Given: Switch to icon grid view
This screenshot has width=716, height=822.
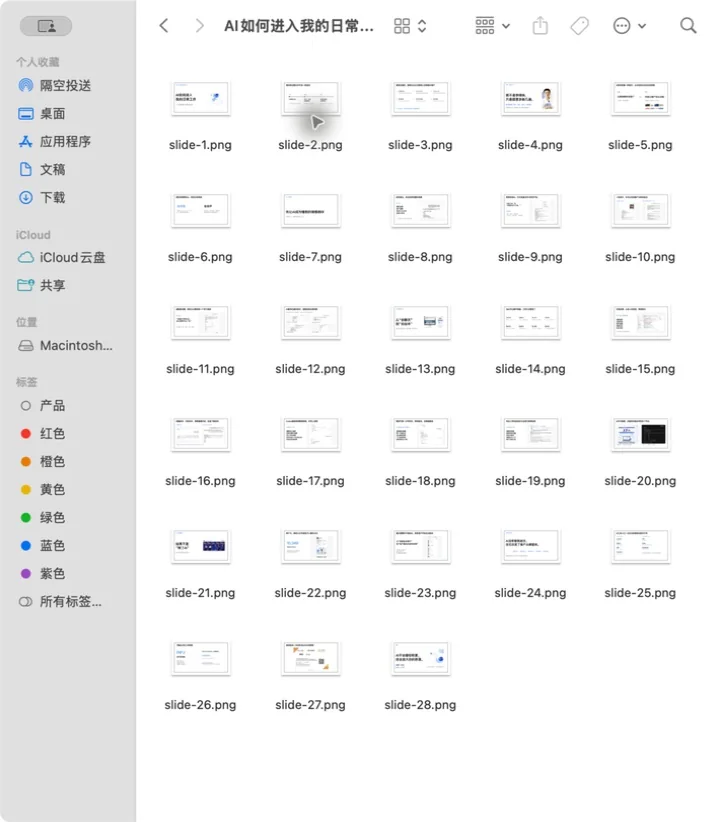Looking at the screenshot, I should tap(402, 26).
